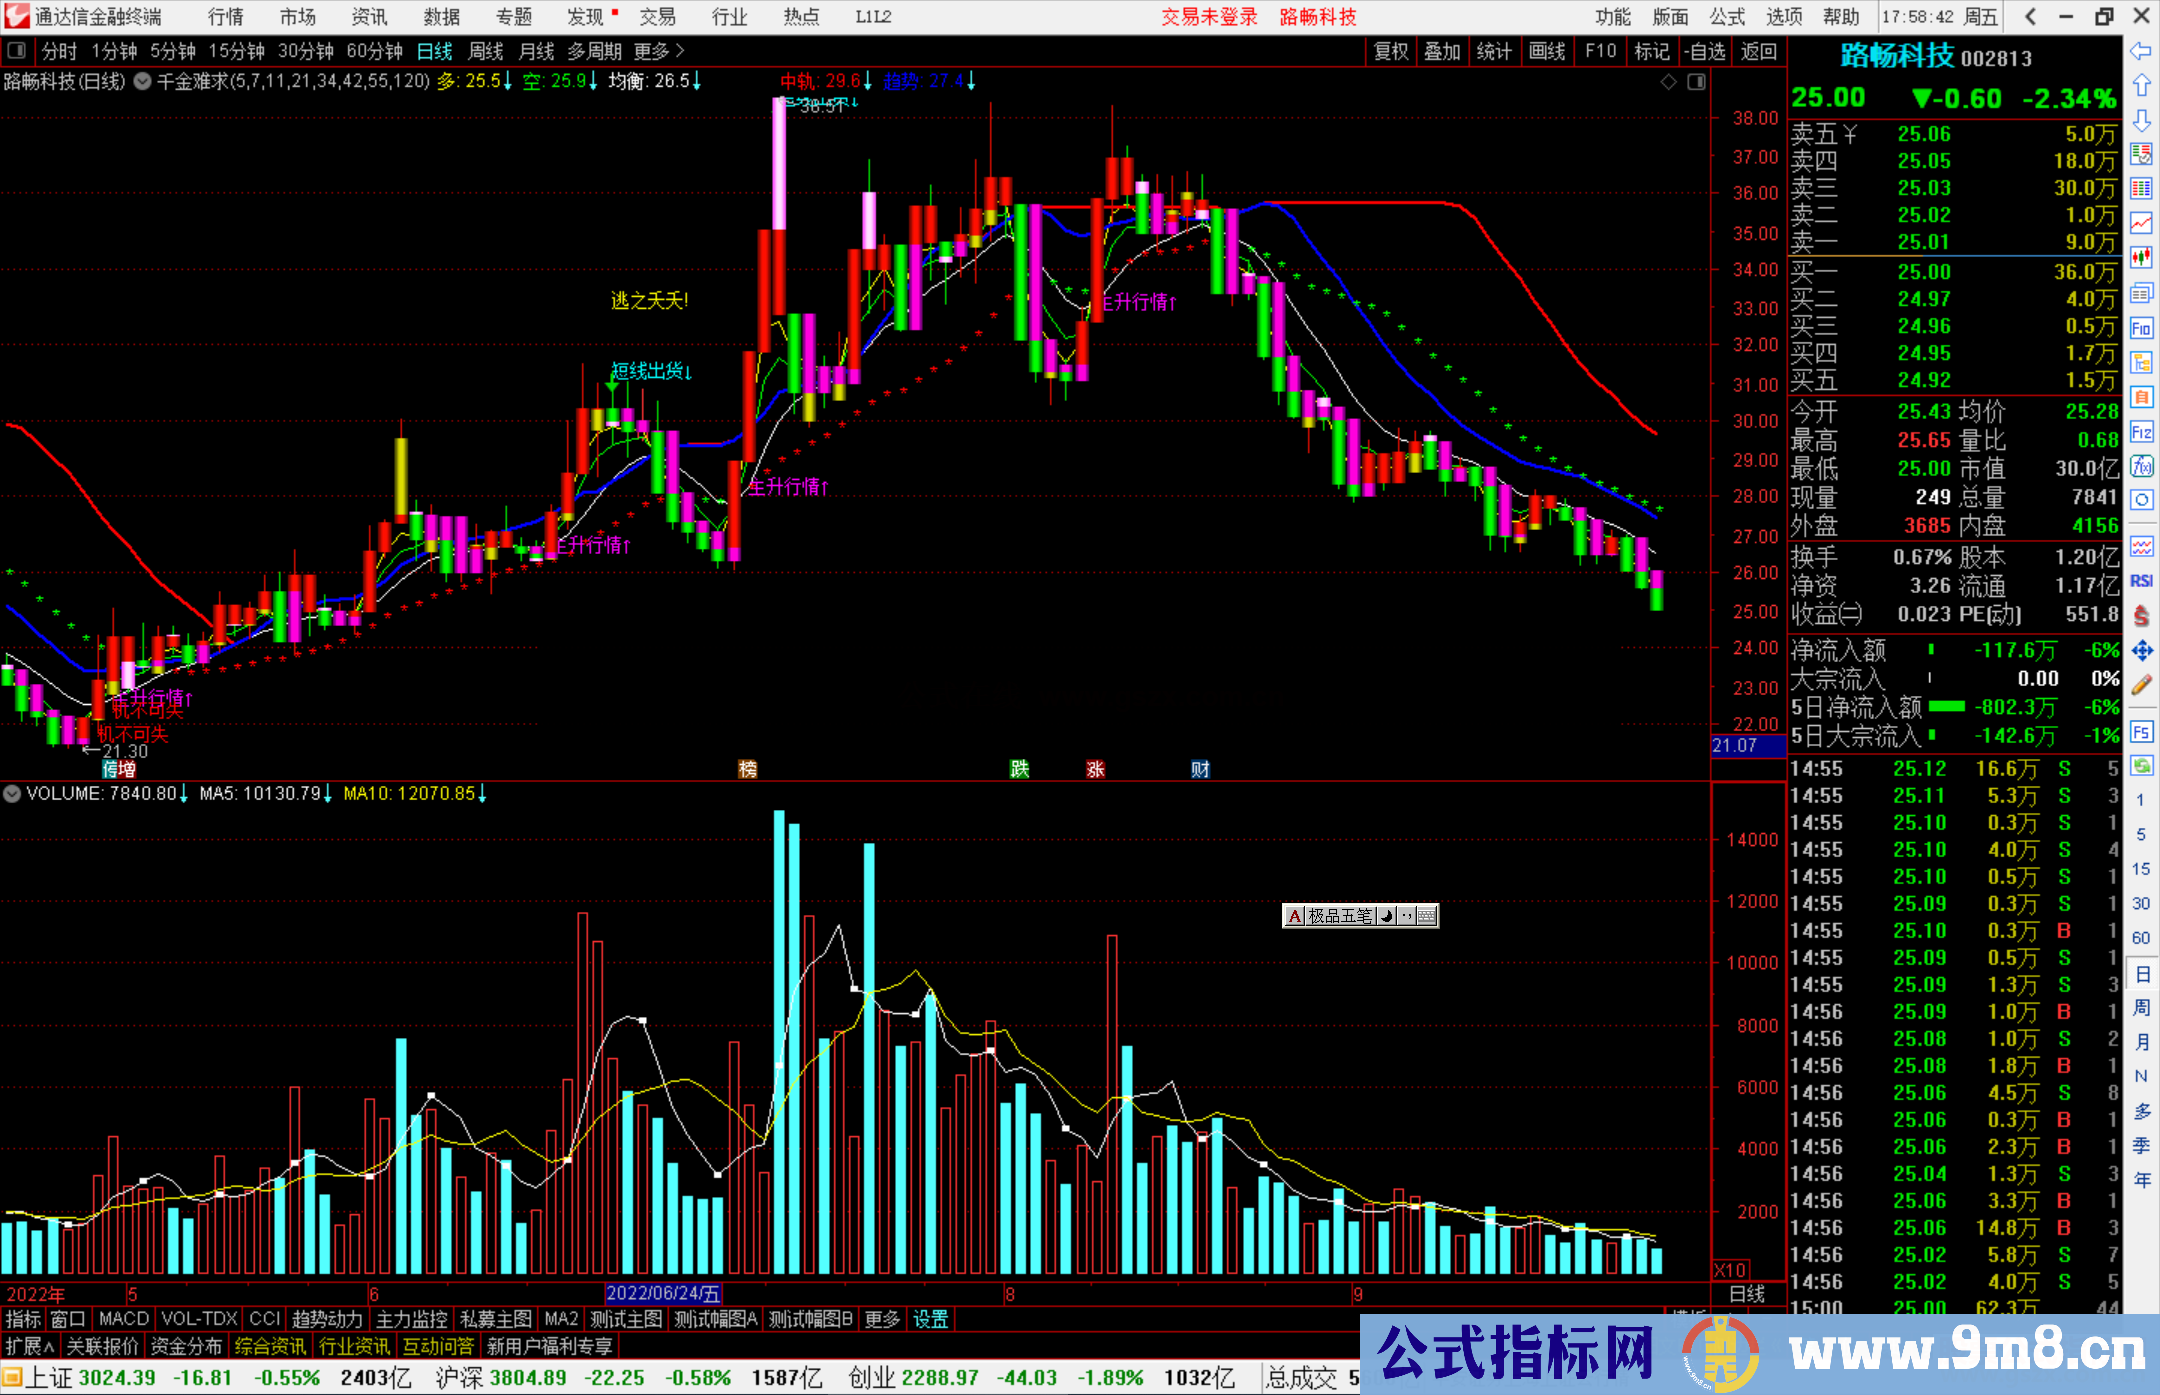The height and width of the screenshot is (1395, 2160).
Task: Click the F10 company info sidebar icon
Action: (2141, 328)
